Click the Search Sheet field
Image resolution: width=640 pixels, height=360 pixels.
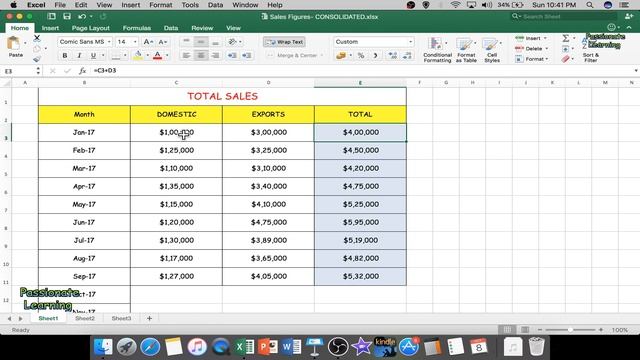tap(563, 16)
